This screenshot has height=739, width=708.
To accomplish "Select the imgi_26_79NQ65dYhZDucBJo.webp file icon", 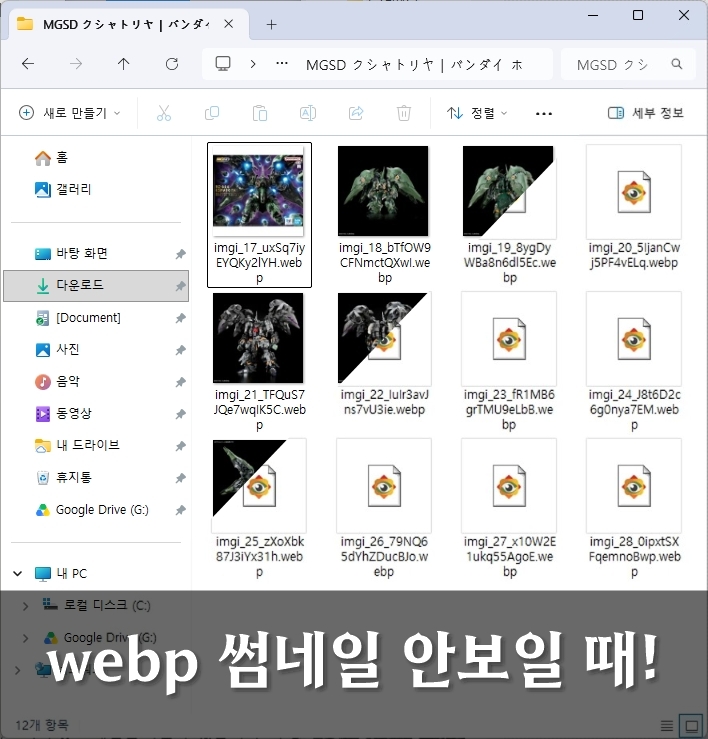I will click(384, 486).
